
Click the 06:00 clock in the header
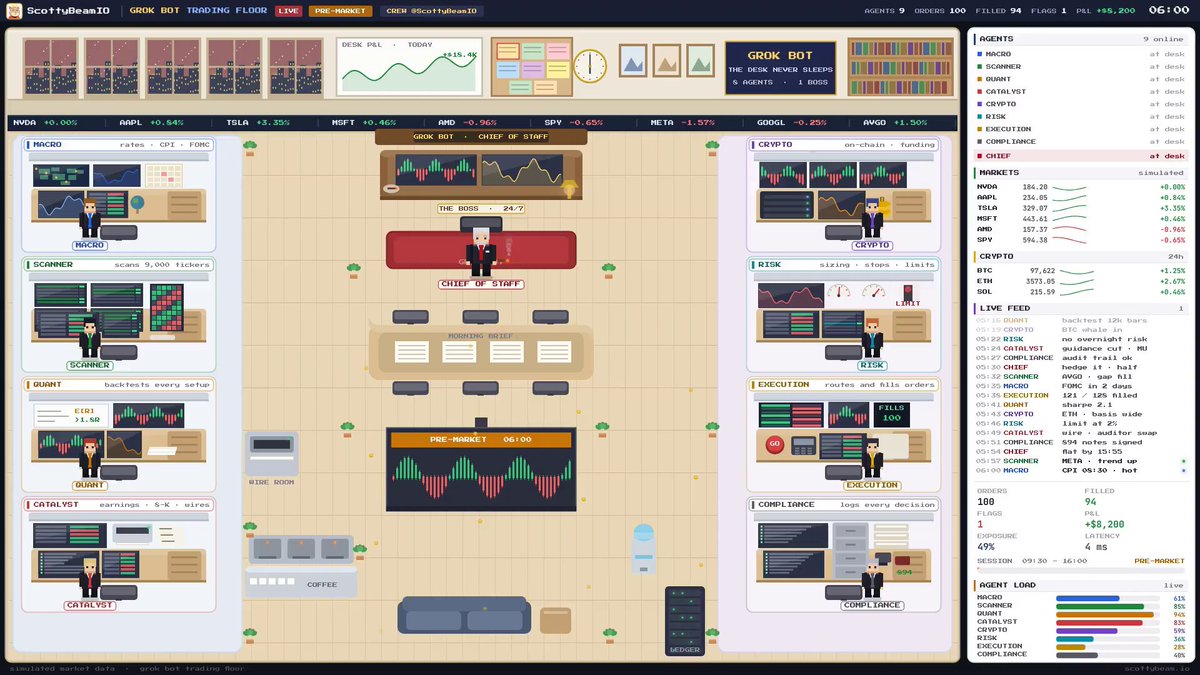[1168, 11]
